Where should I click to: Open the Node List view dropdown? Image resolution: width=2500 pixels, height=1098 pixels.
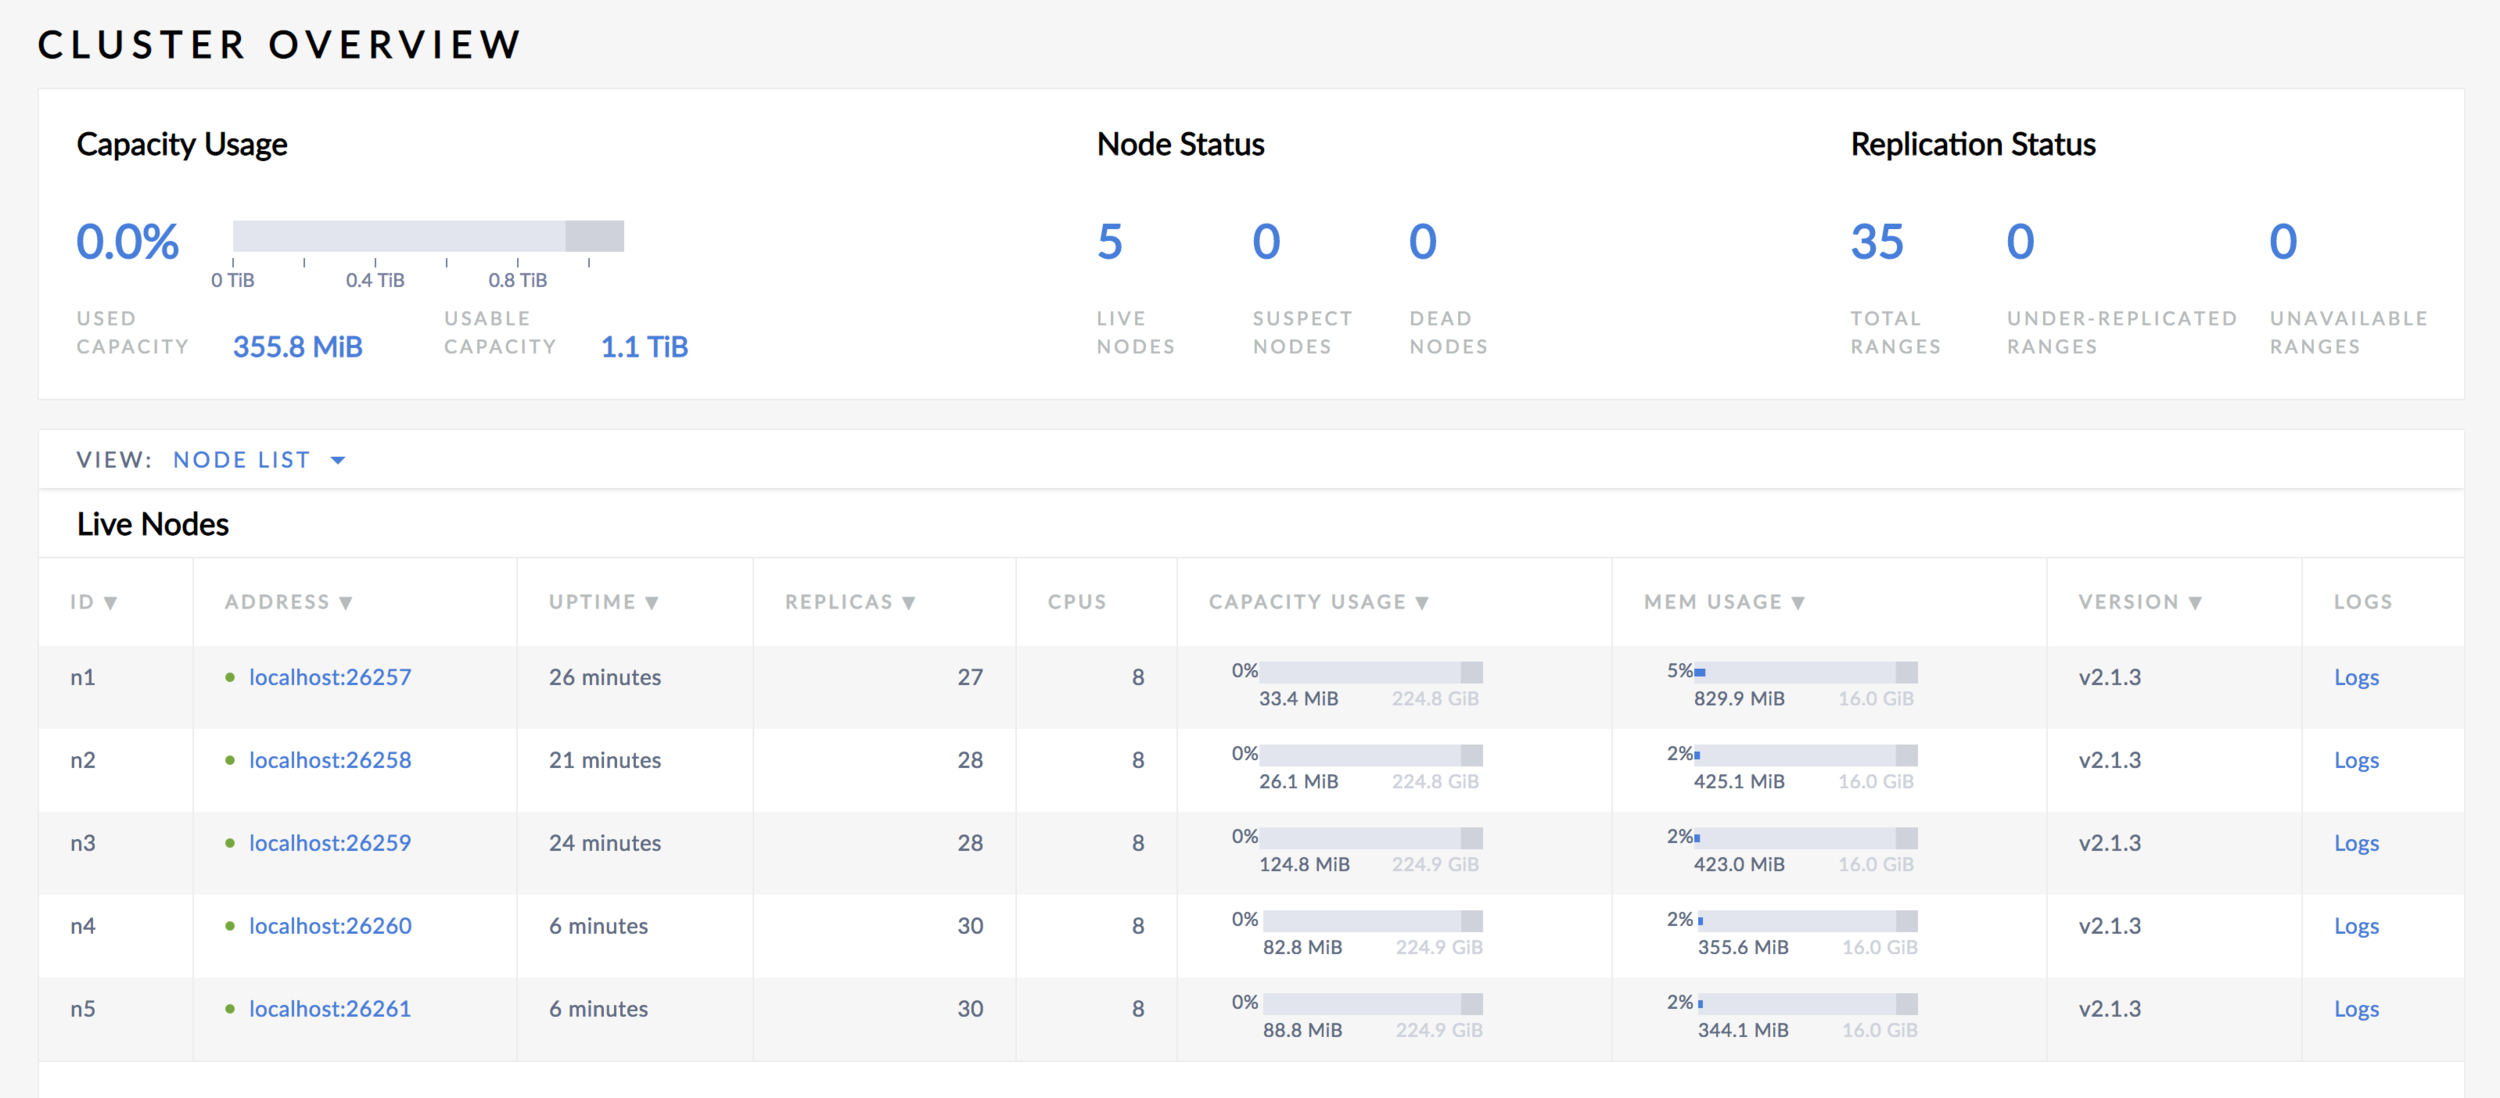(x=242, y=460)
